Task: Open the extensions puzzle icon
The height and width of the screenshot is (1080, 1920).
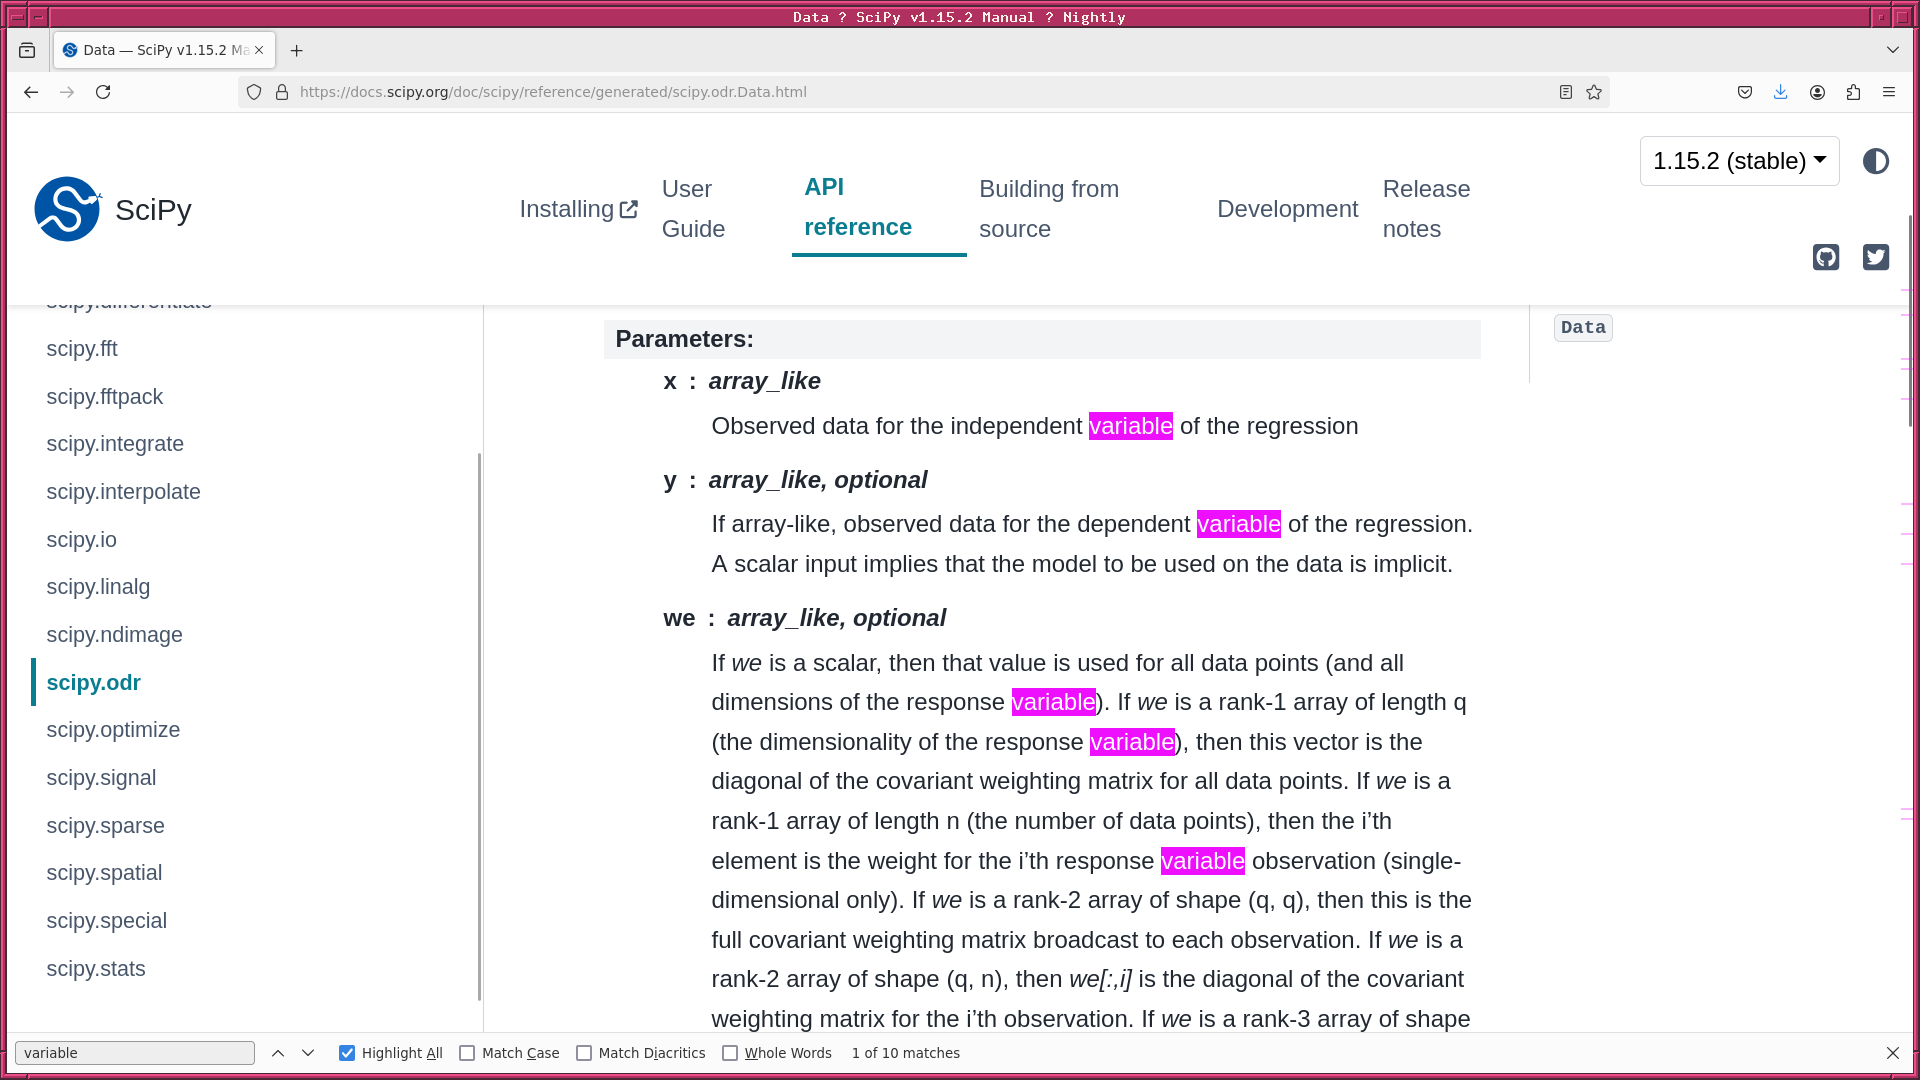Action: pos(1853,92)
